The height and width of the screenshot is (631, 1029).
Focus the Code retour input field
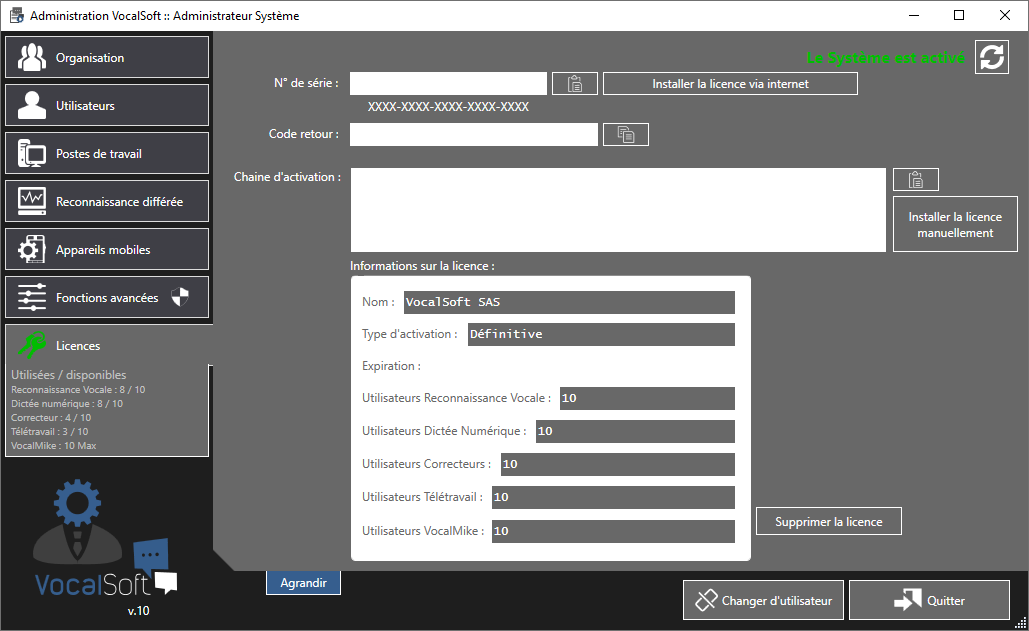[x=474, y=134]
